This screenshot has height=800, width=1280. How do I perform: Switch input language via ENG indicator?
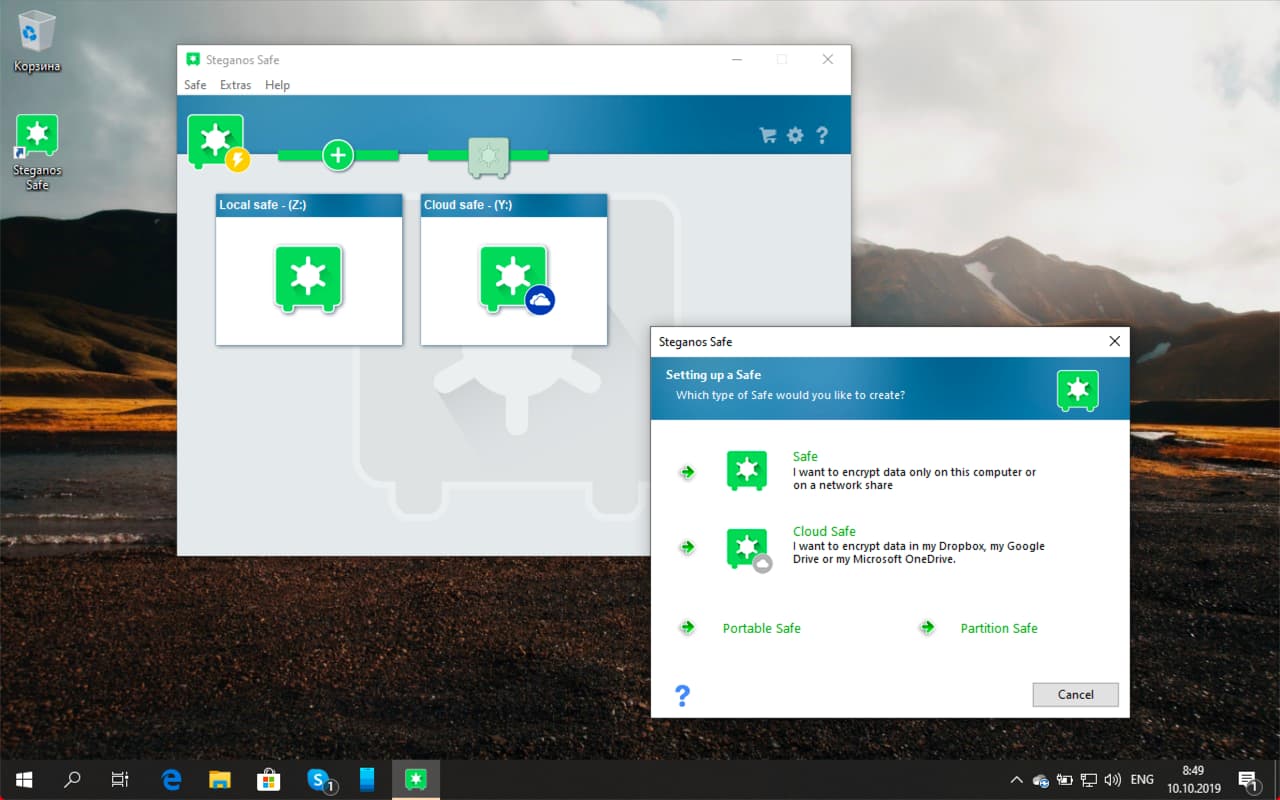(x=1142, y=780)
